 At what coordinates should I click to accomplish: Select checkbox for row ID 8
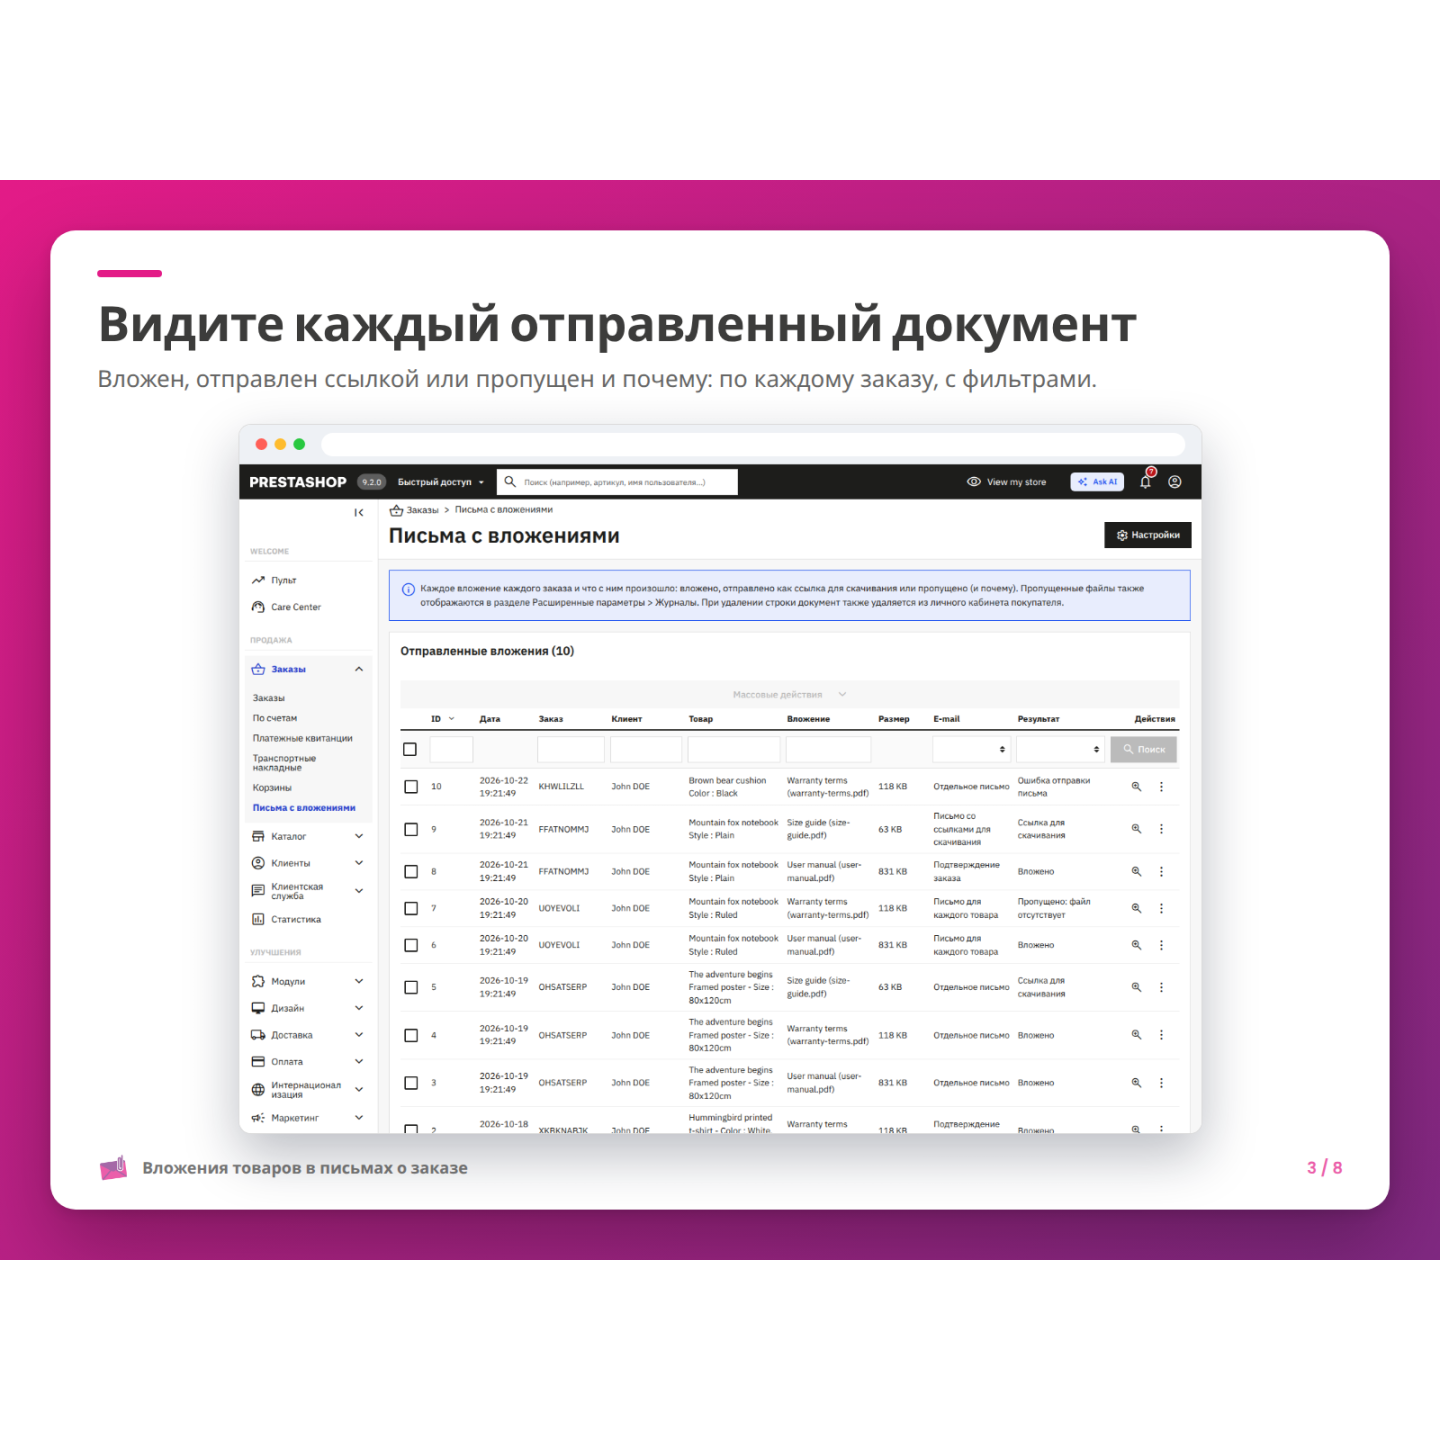pyautogui.click(x=411, y=872)
